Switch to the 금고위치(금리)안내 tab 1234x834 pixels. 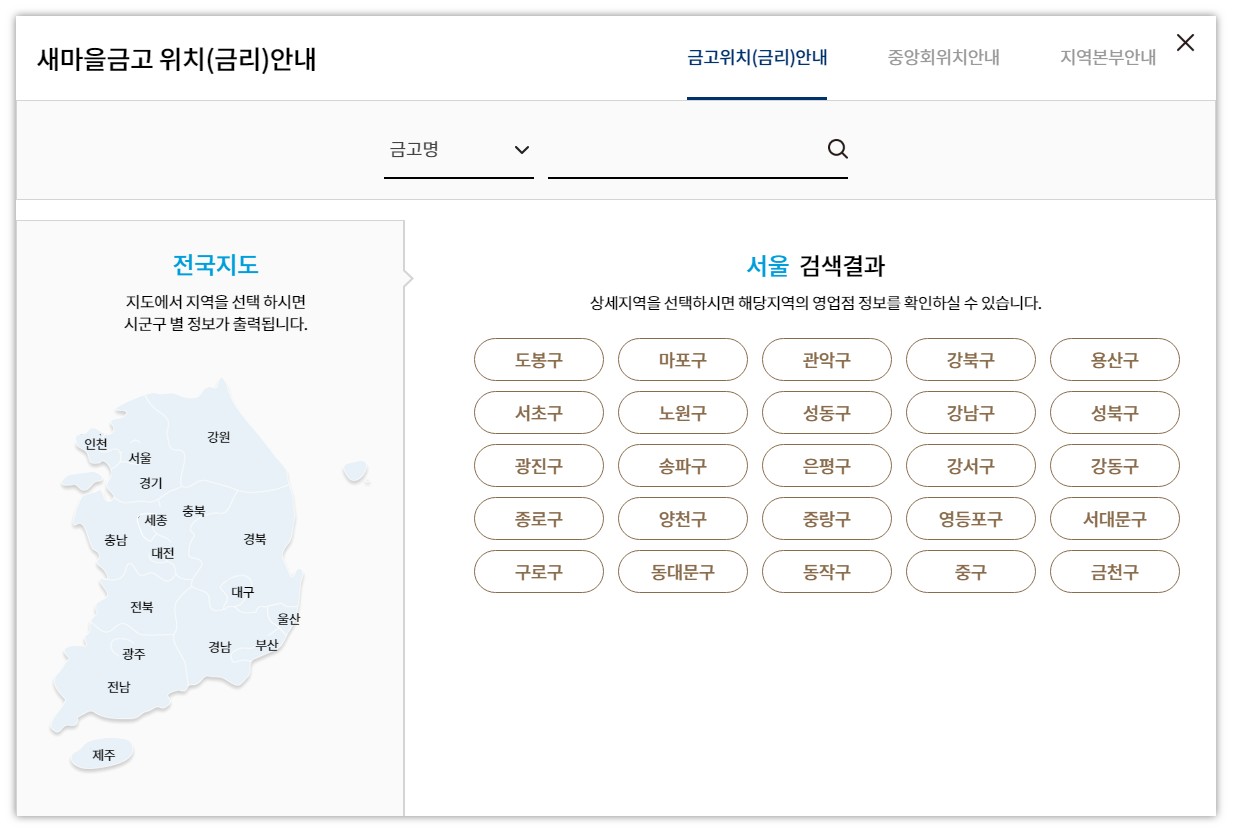[x=757, y=58]
